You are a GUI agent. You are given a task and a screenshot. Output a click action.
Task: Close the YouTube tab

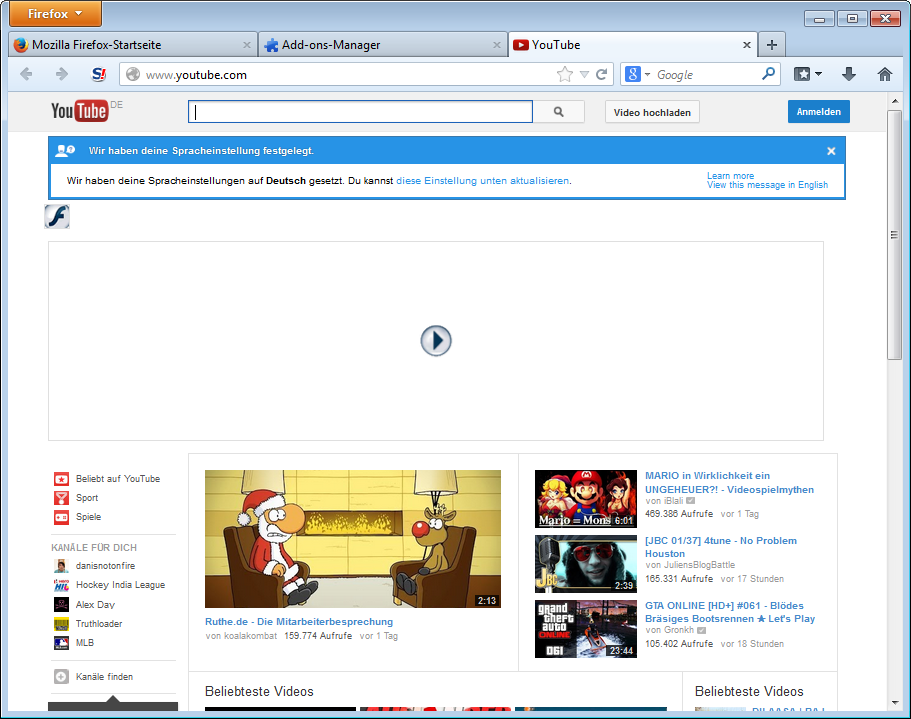point(747,45)
